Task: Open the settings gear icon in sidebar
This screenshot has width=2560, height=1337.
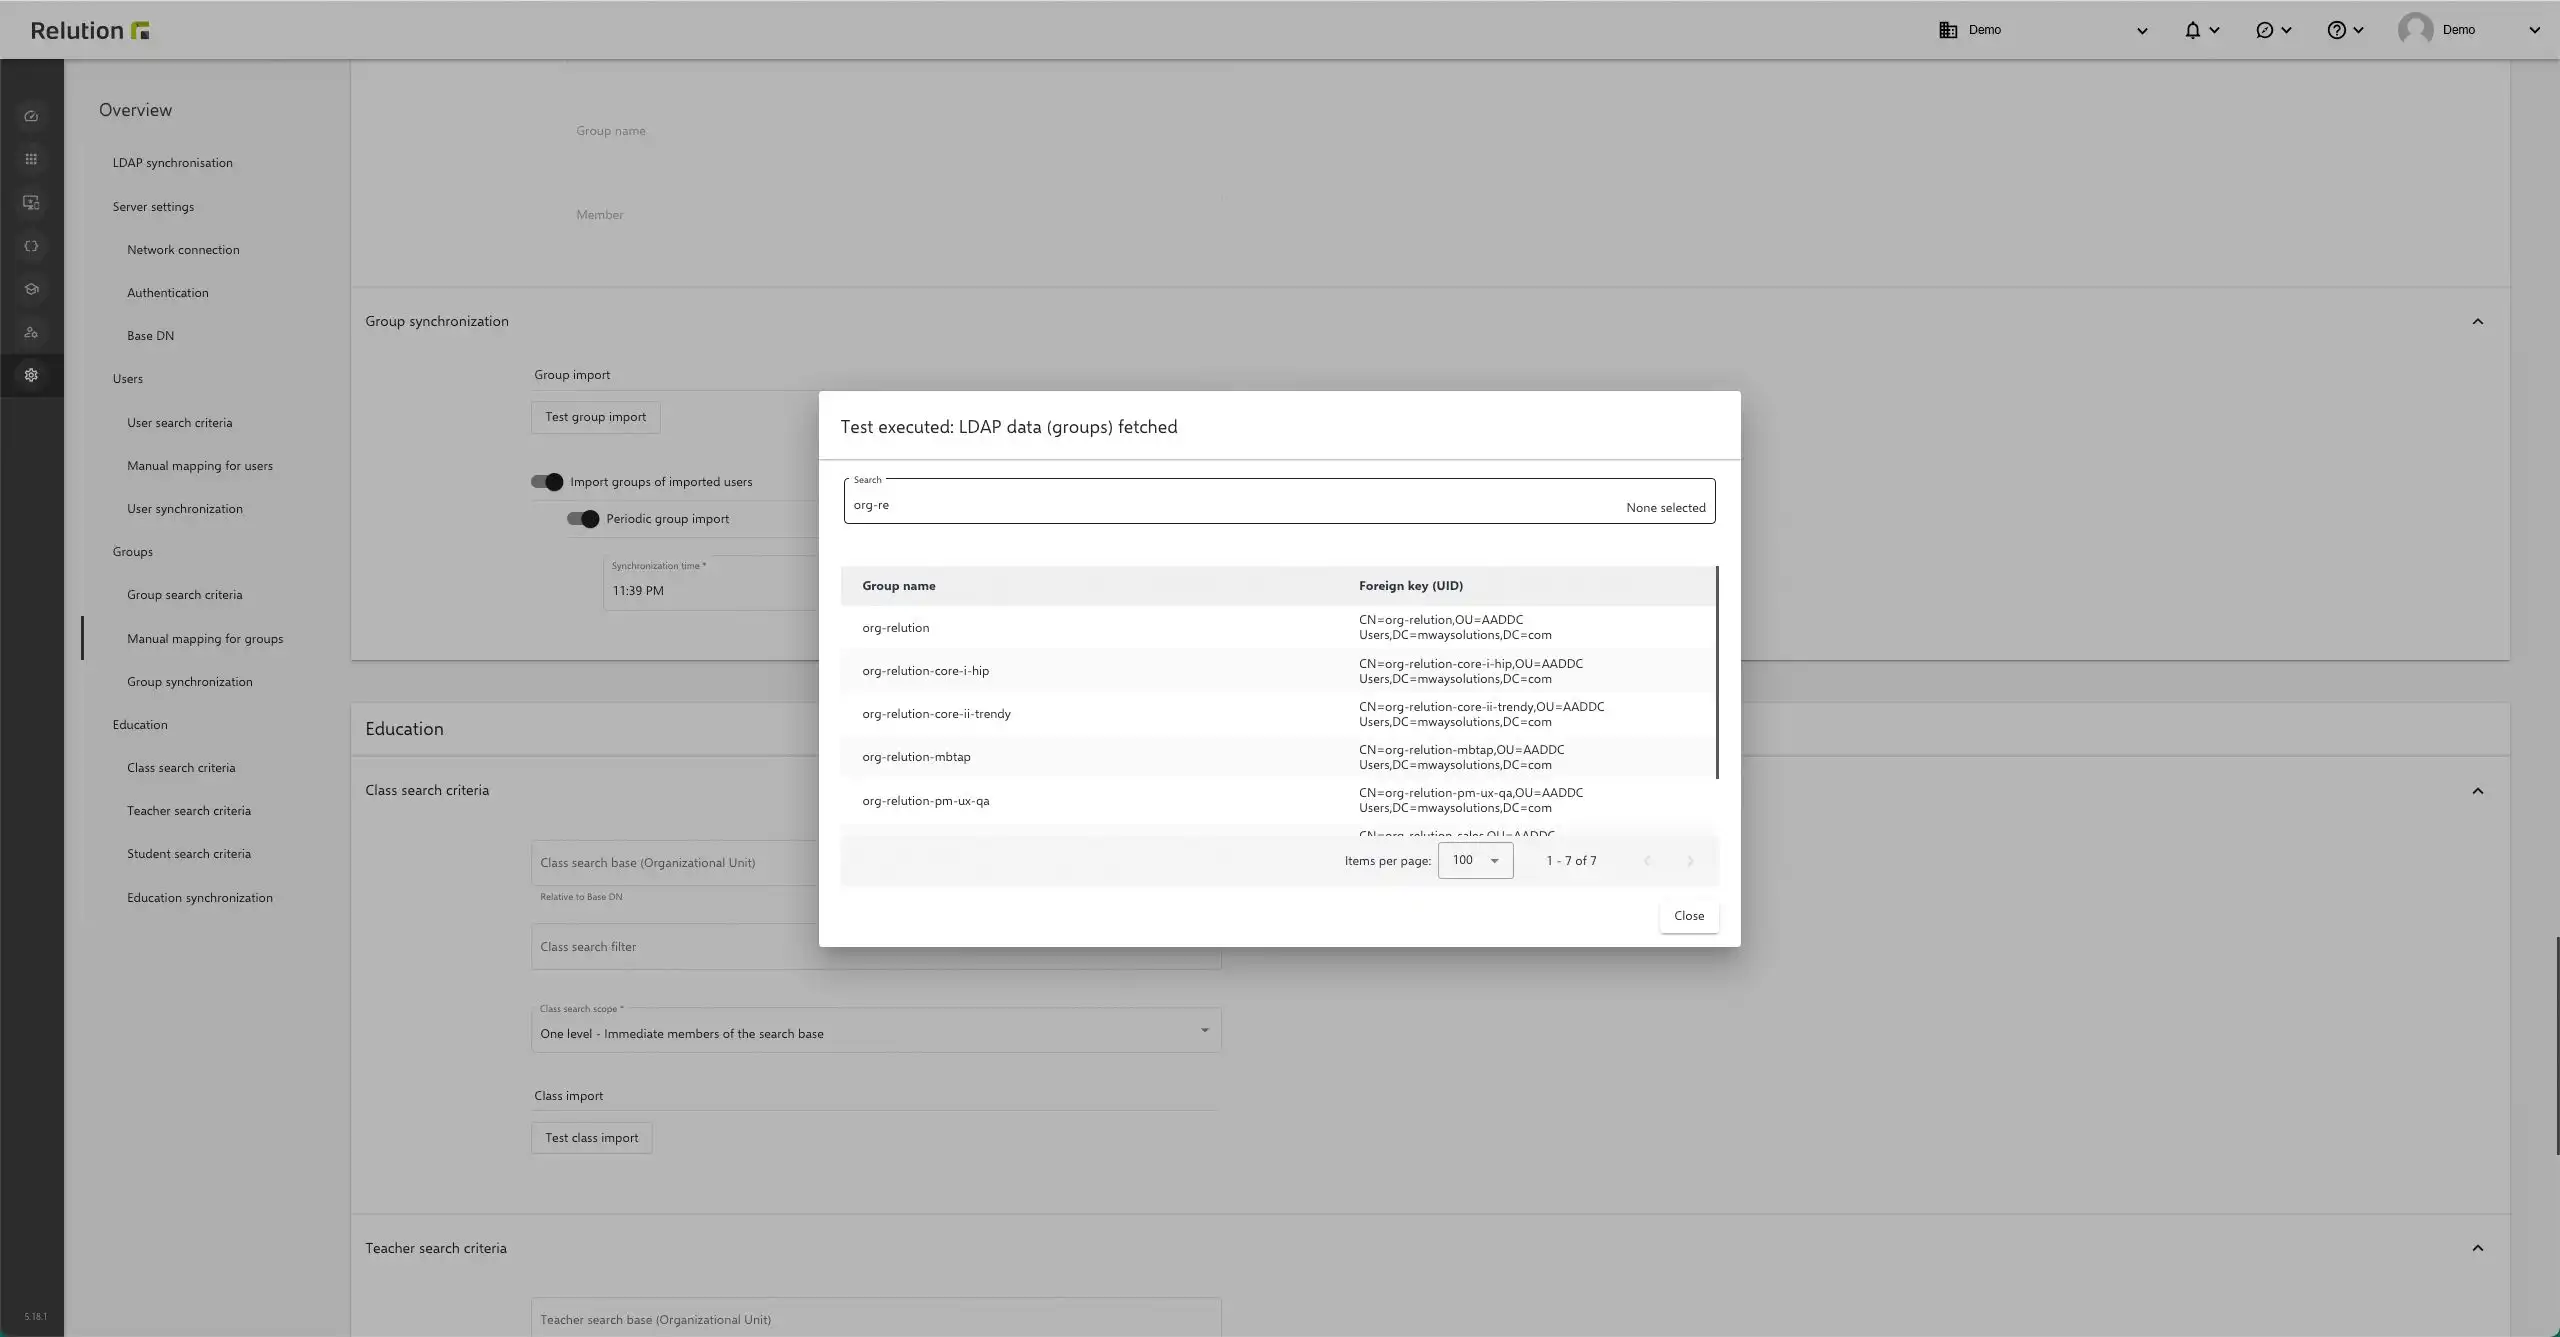Action: click(31, 375)
